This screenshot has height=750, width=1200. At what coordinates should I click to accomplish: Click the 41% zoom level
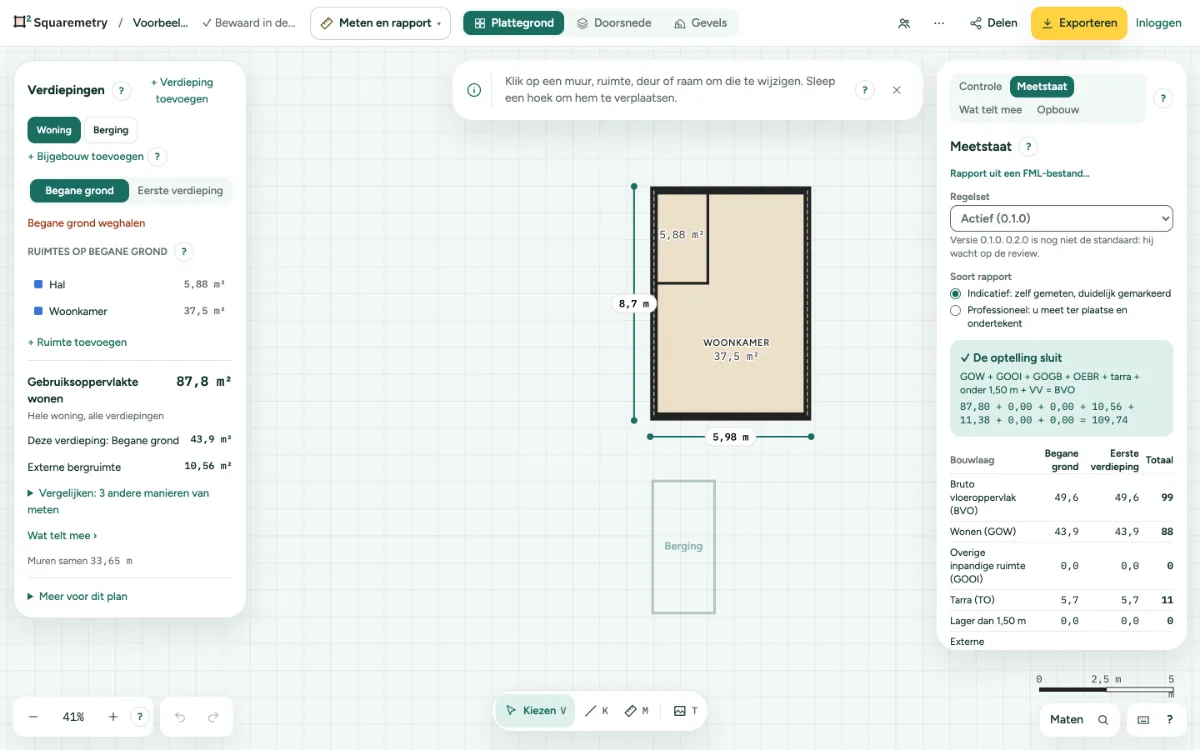pos(73,717)
